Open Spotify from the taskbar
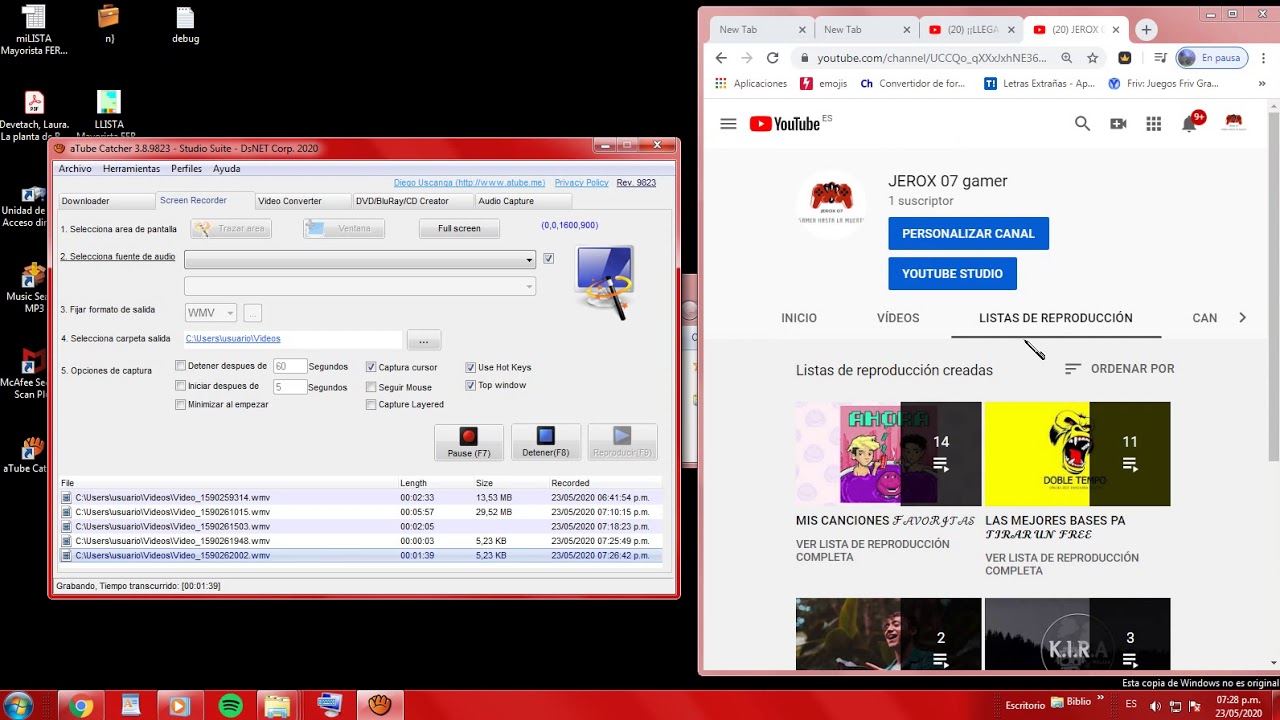Screen dimensions: 1280x720 230,706
